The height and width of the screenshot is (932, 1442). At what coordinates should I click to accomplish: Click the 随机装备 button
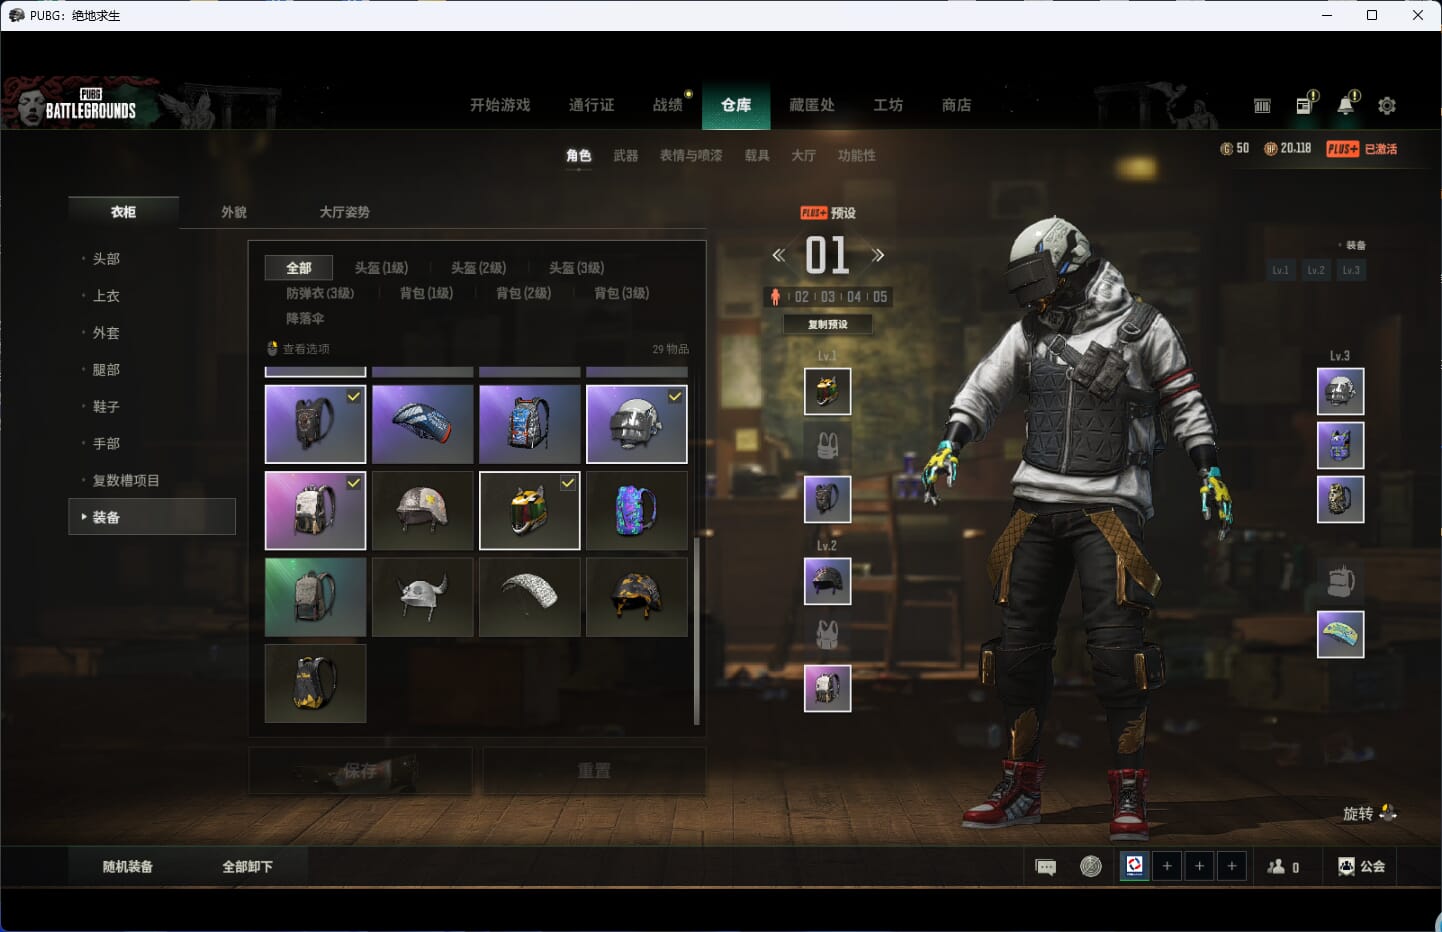click(x=128, y=867)
